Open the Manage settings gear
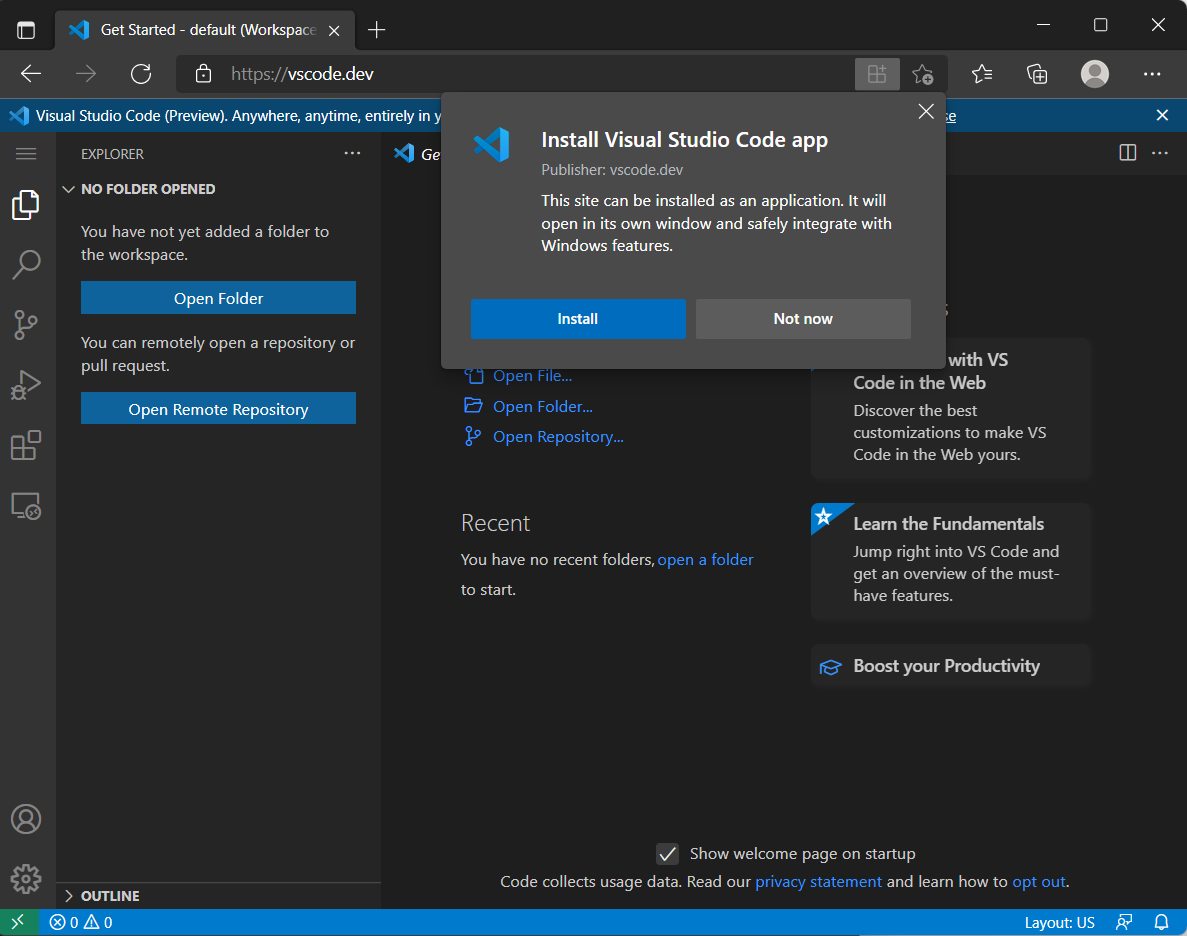The width and height of the screenshot is (1187, 936). click(x=26, y=878)
